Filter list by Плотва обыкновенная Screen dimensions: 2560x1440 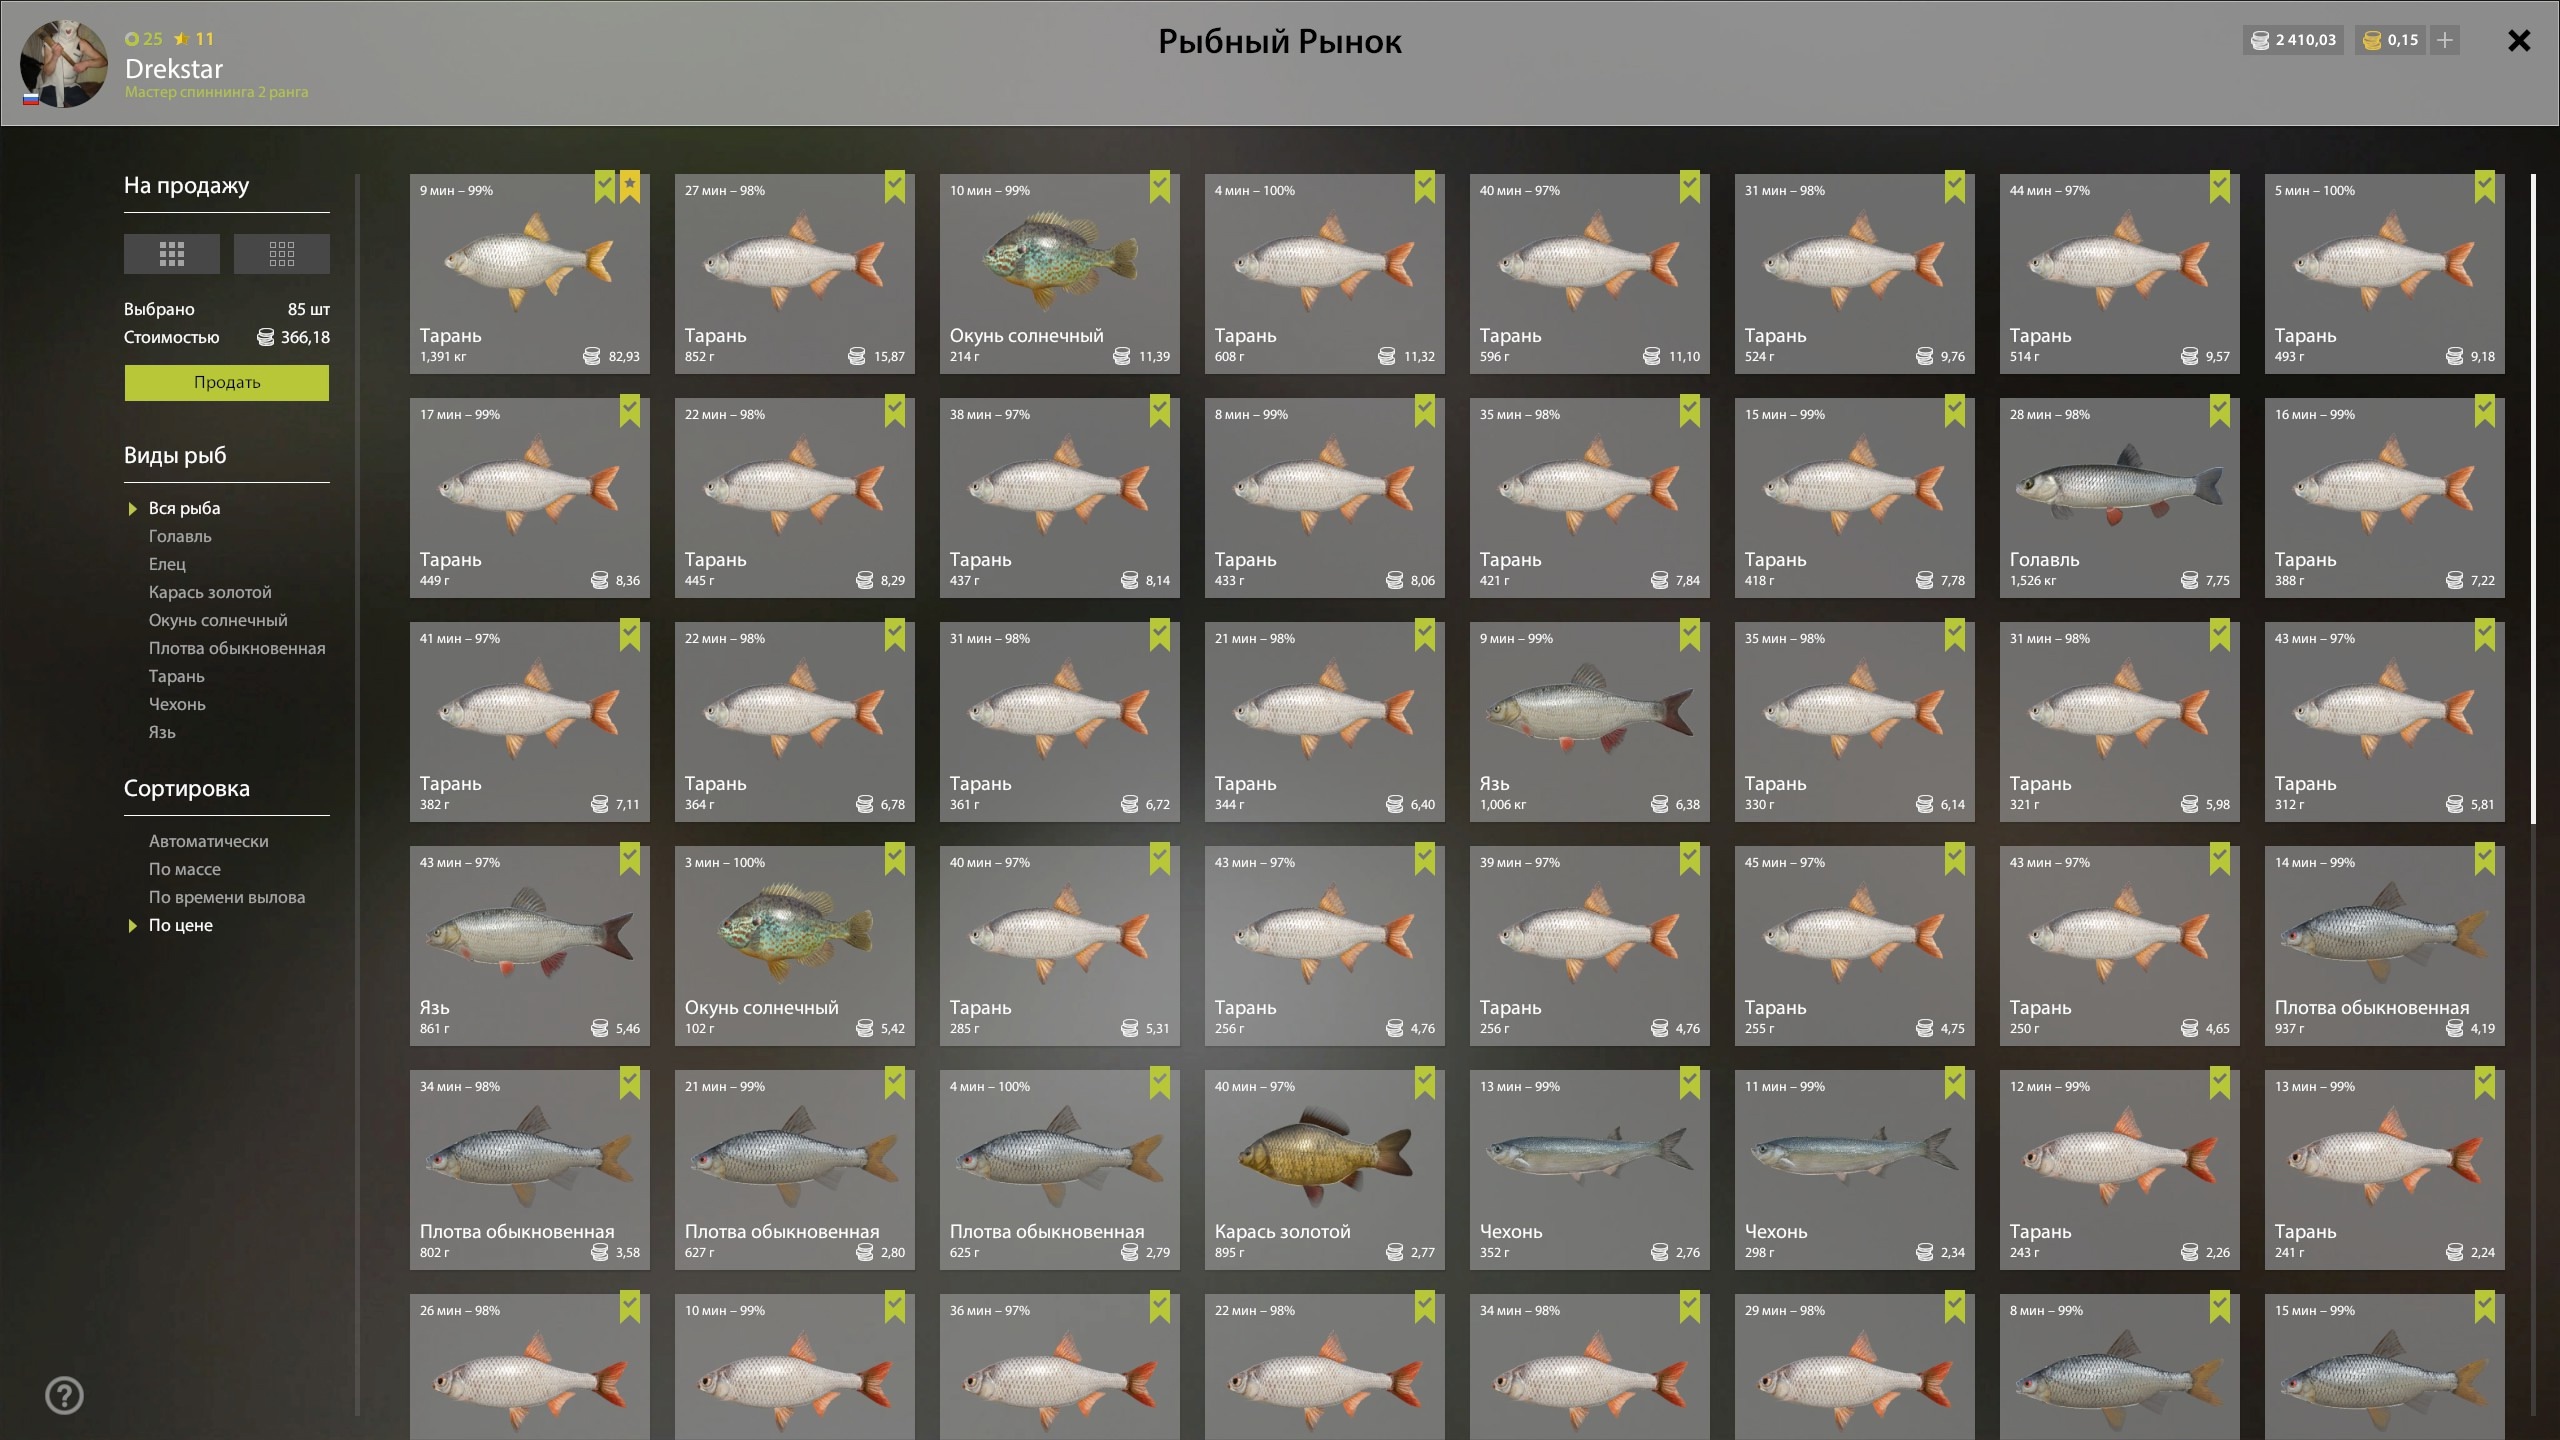pyautogui.click(x=237, y=648)
